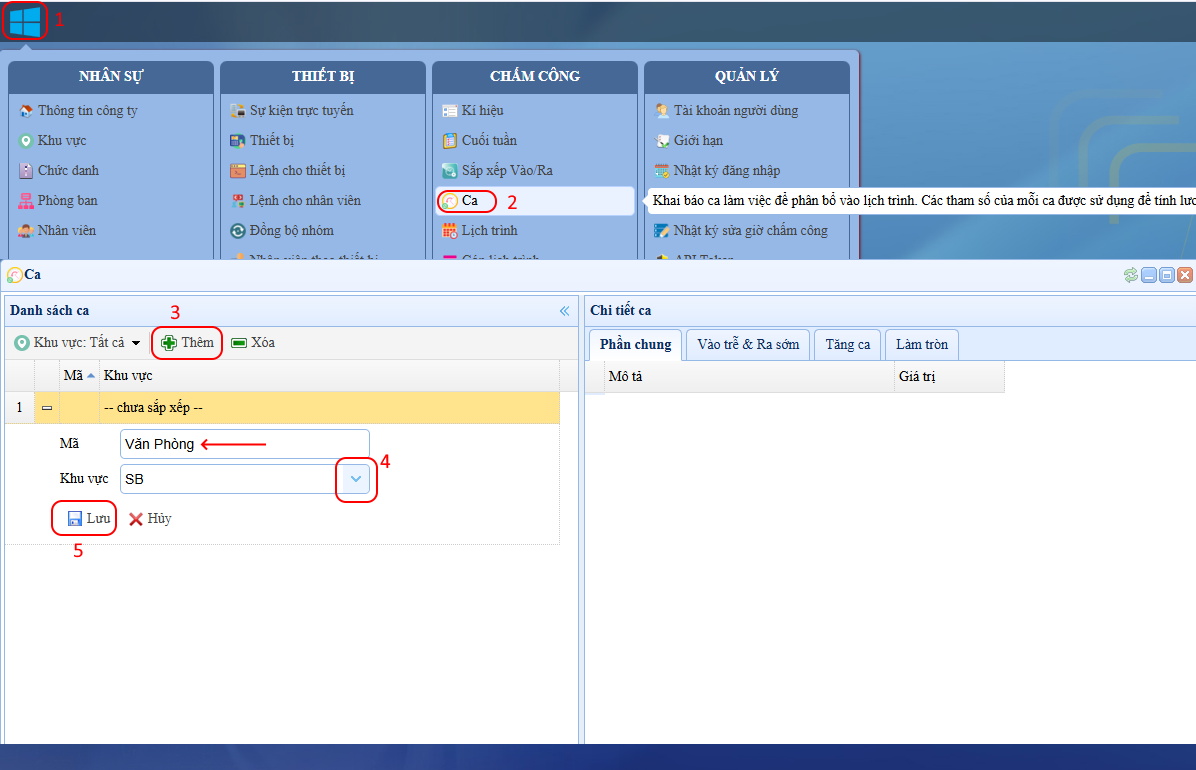
Task: Open Nhật ký sửa giờ chấm công
Action: [x=741, y=230]
